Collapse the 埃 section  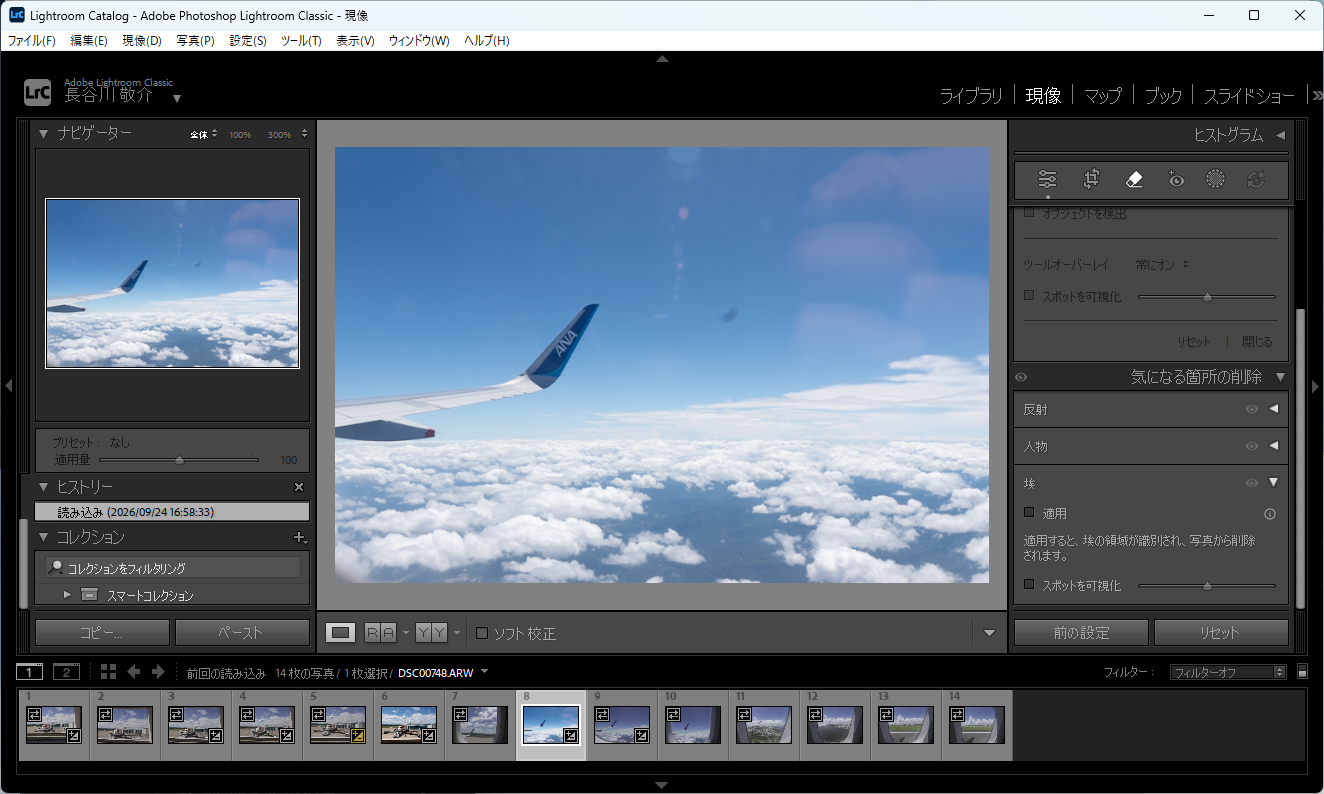point(1274,482)
